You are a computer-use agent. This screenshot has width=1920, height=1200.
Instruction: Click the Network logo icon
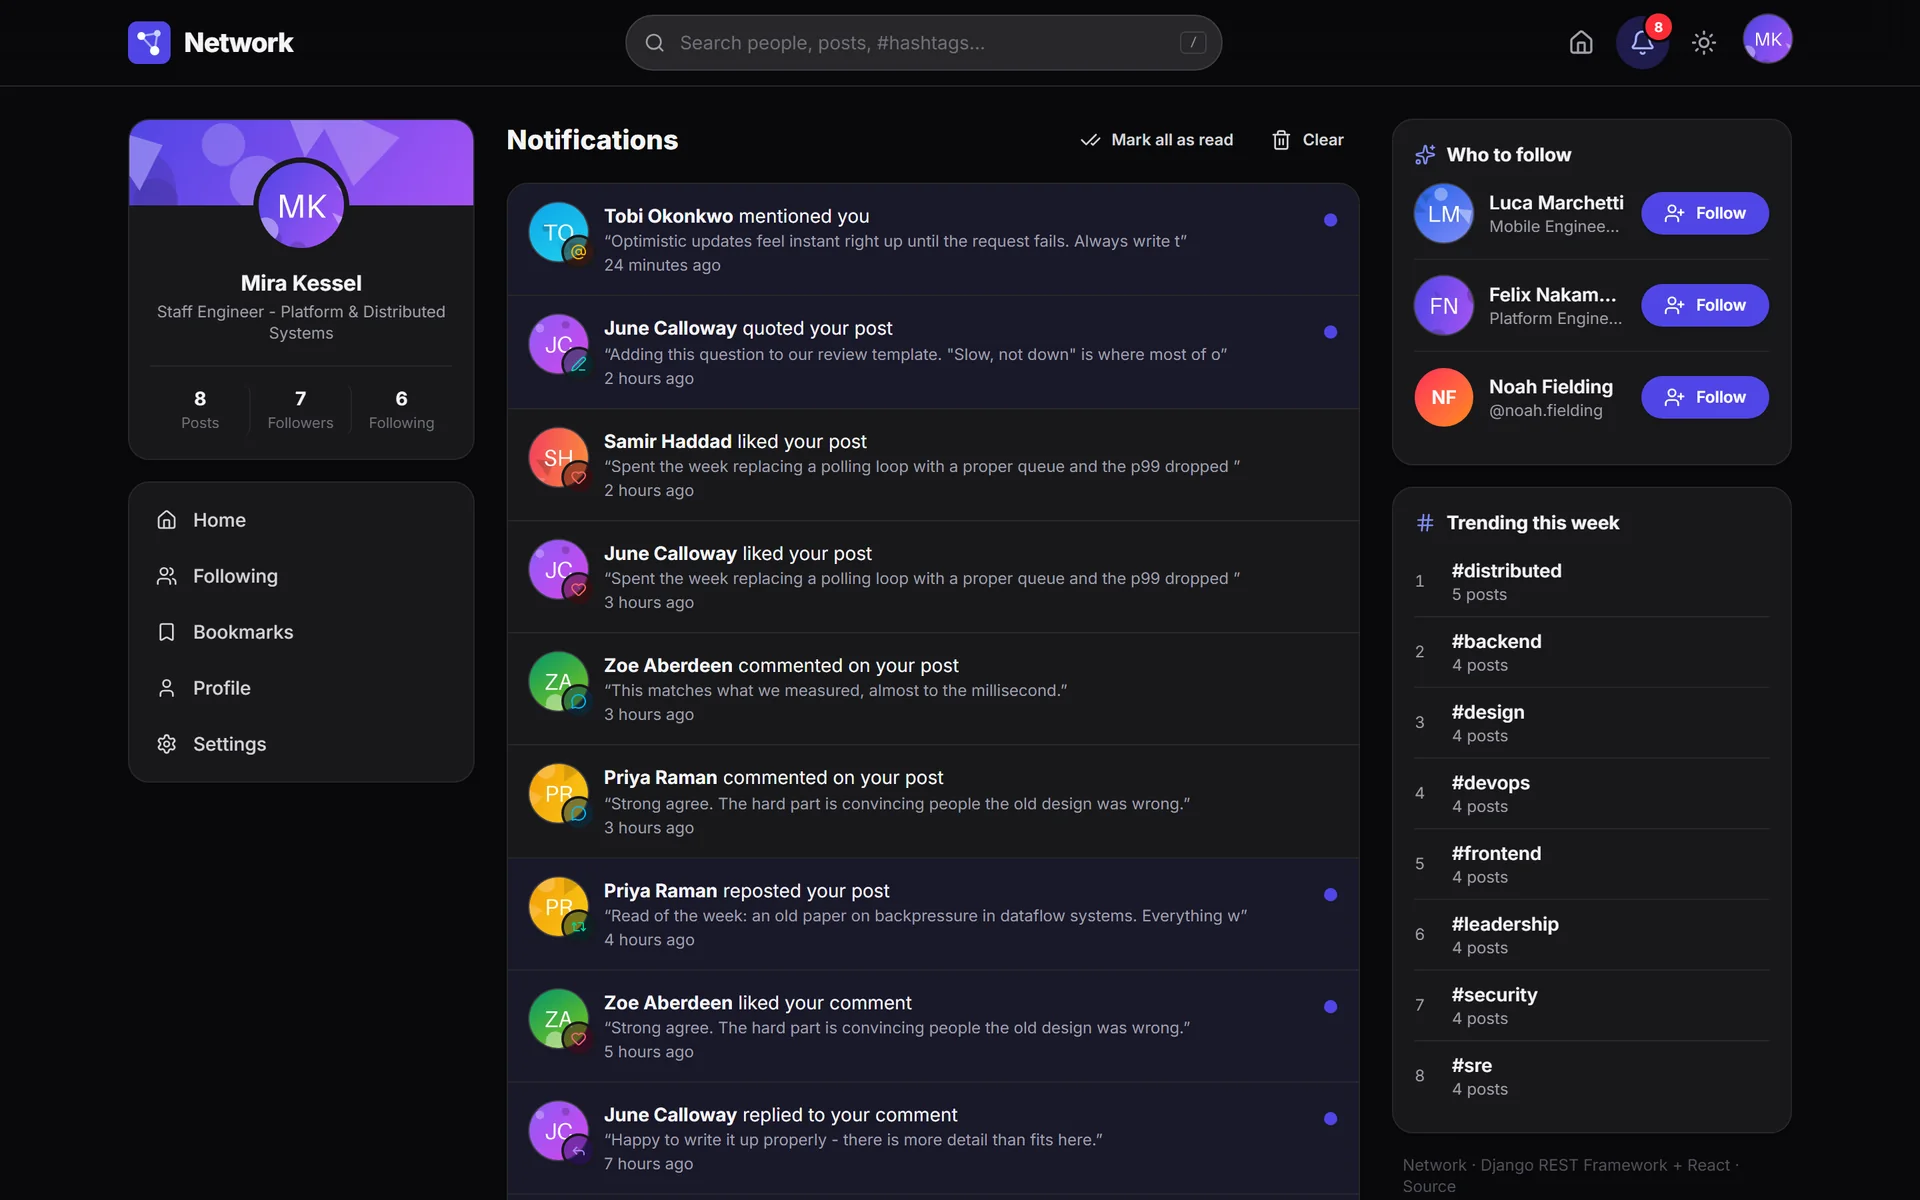coord(149,42)
